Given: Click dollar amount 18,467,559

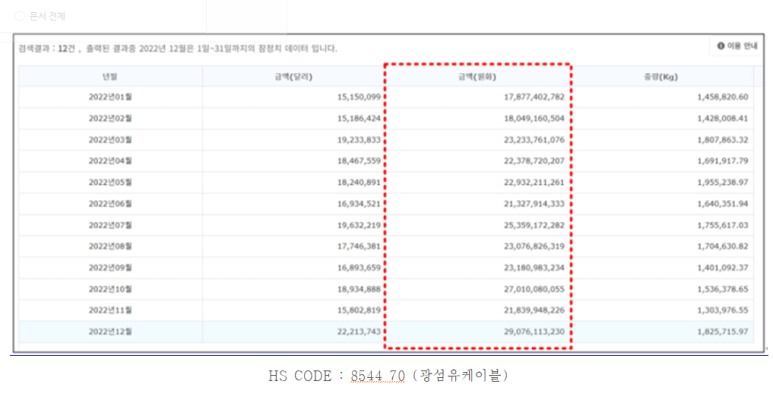Looking at the screenshot, I should tap(359, 161).
